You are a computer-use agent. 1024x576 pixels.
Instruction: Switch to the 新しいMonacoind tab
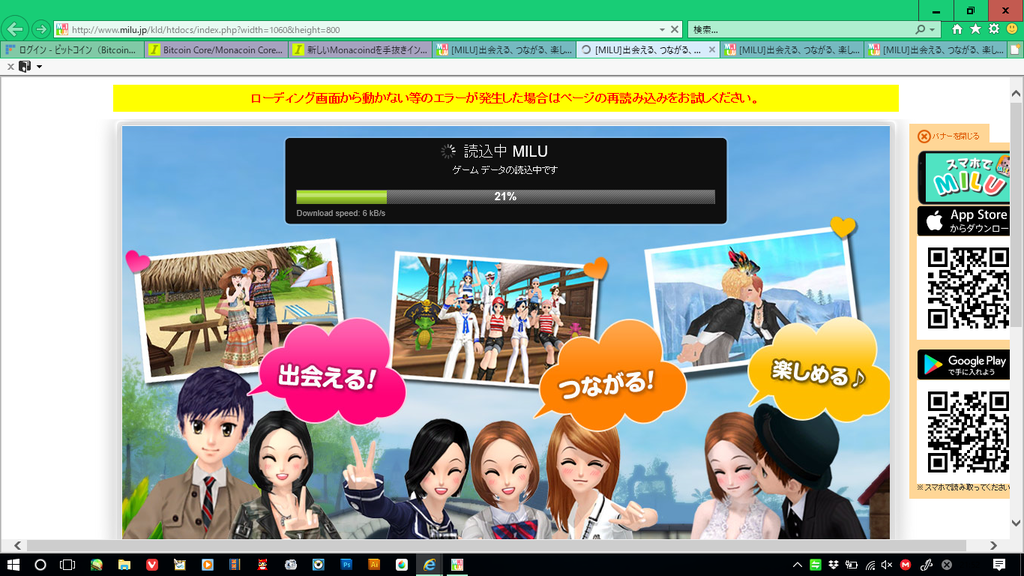point(360,49)
